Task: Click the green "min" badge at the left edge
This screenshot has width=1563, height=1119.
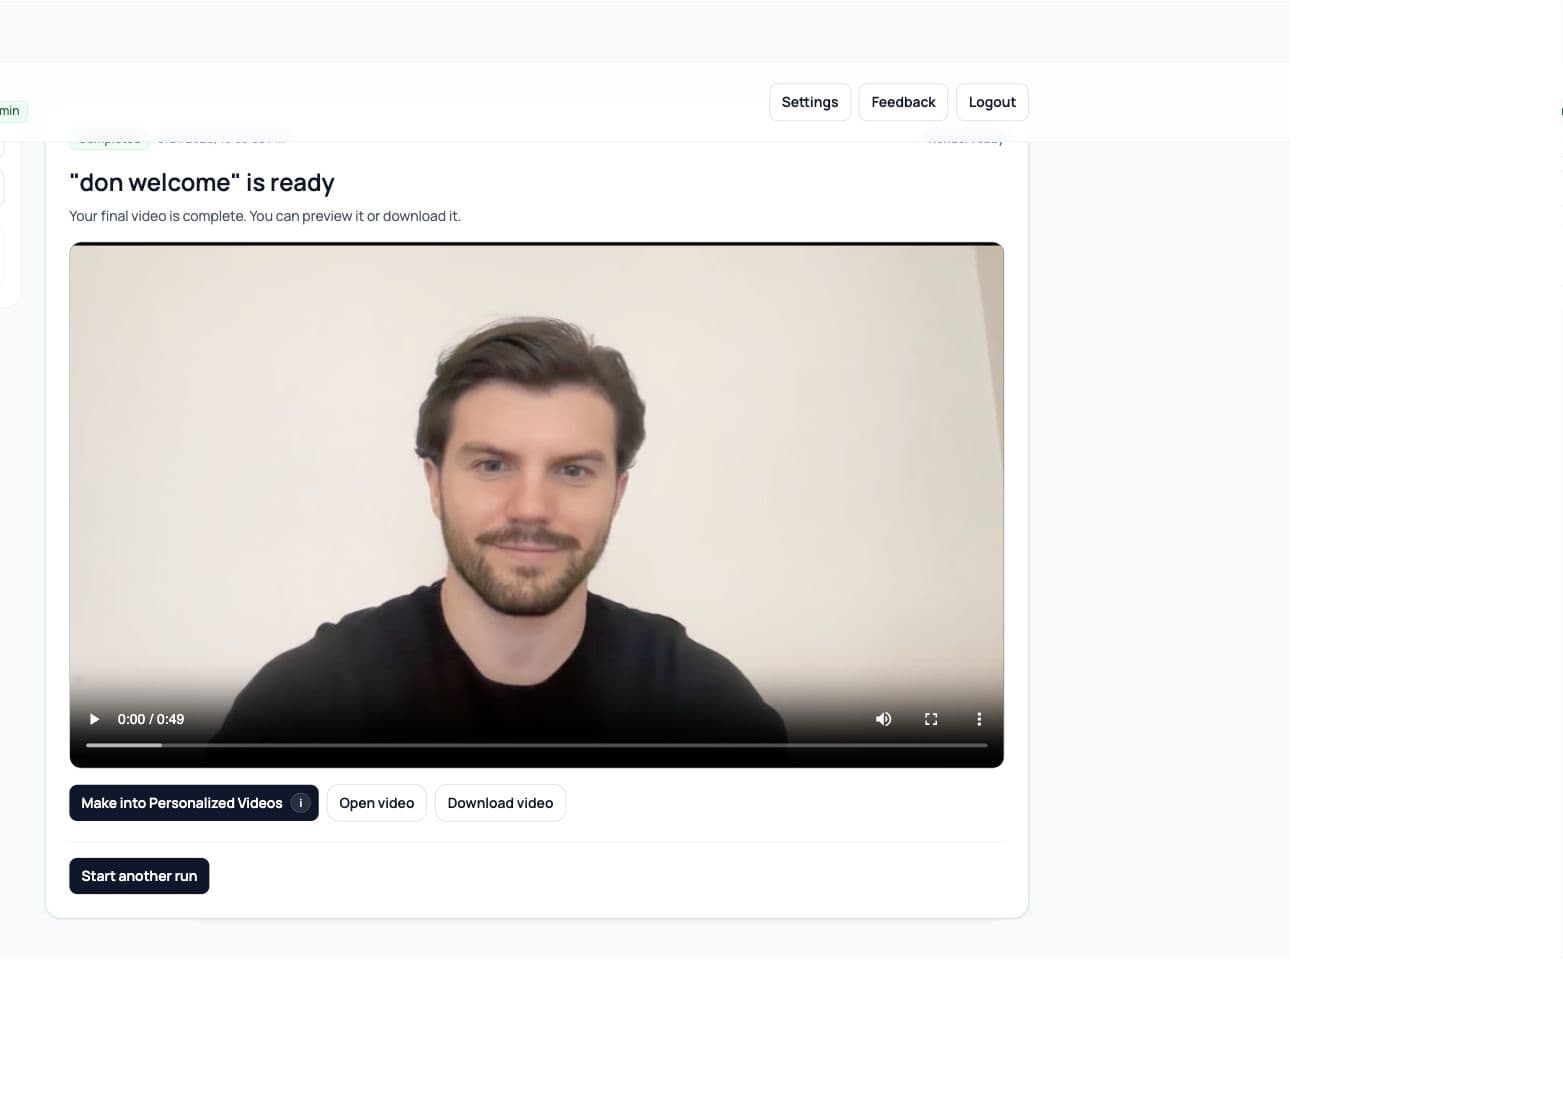Action: (x=12, y=111)
